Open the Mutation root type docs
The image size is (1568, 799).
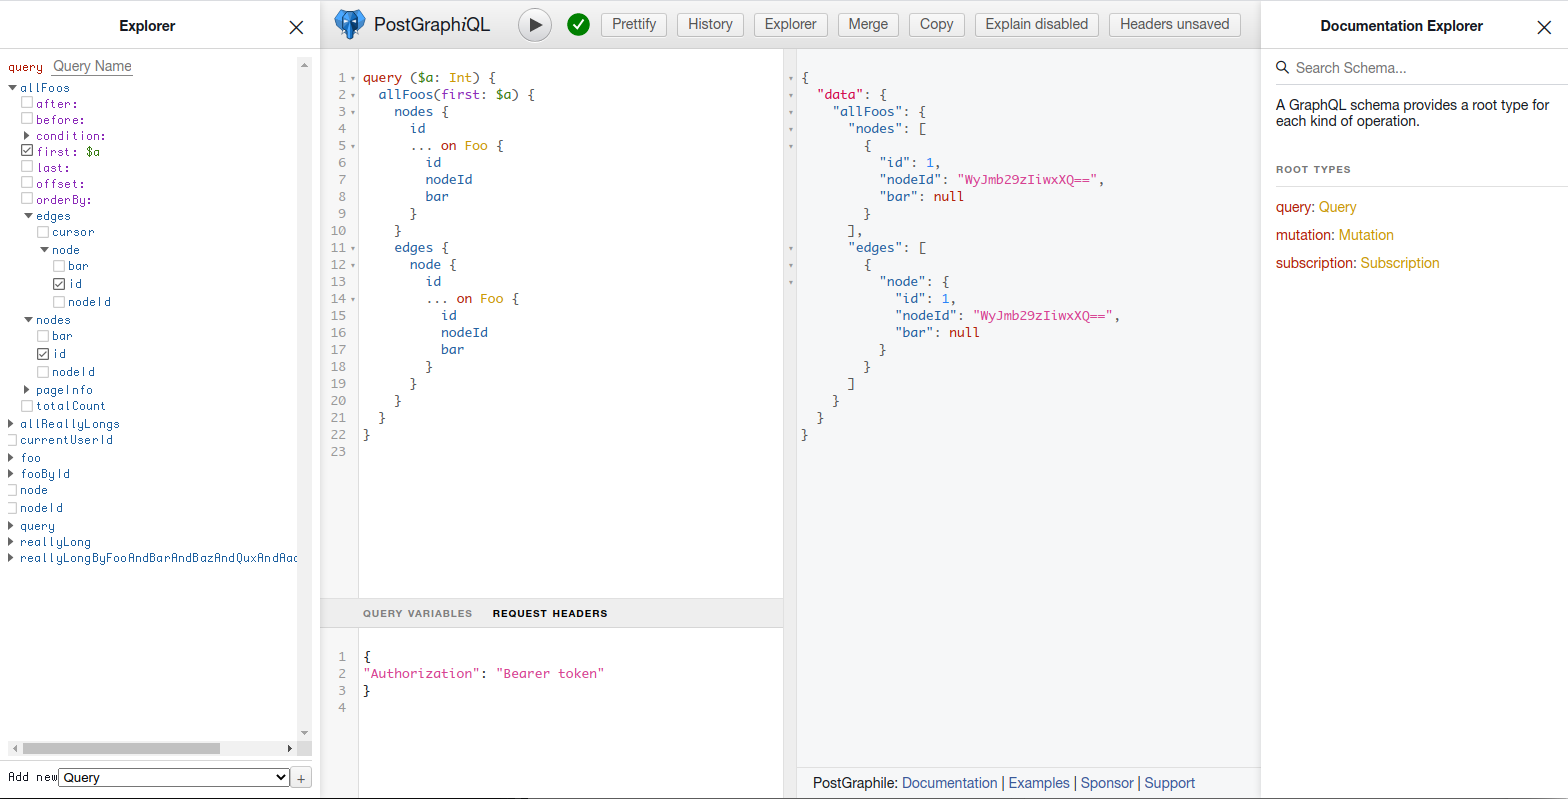point(1366,235)
